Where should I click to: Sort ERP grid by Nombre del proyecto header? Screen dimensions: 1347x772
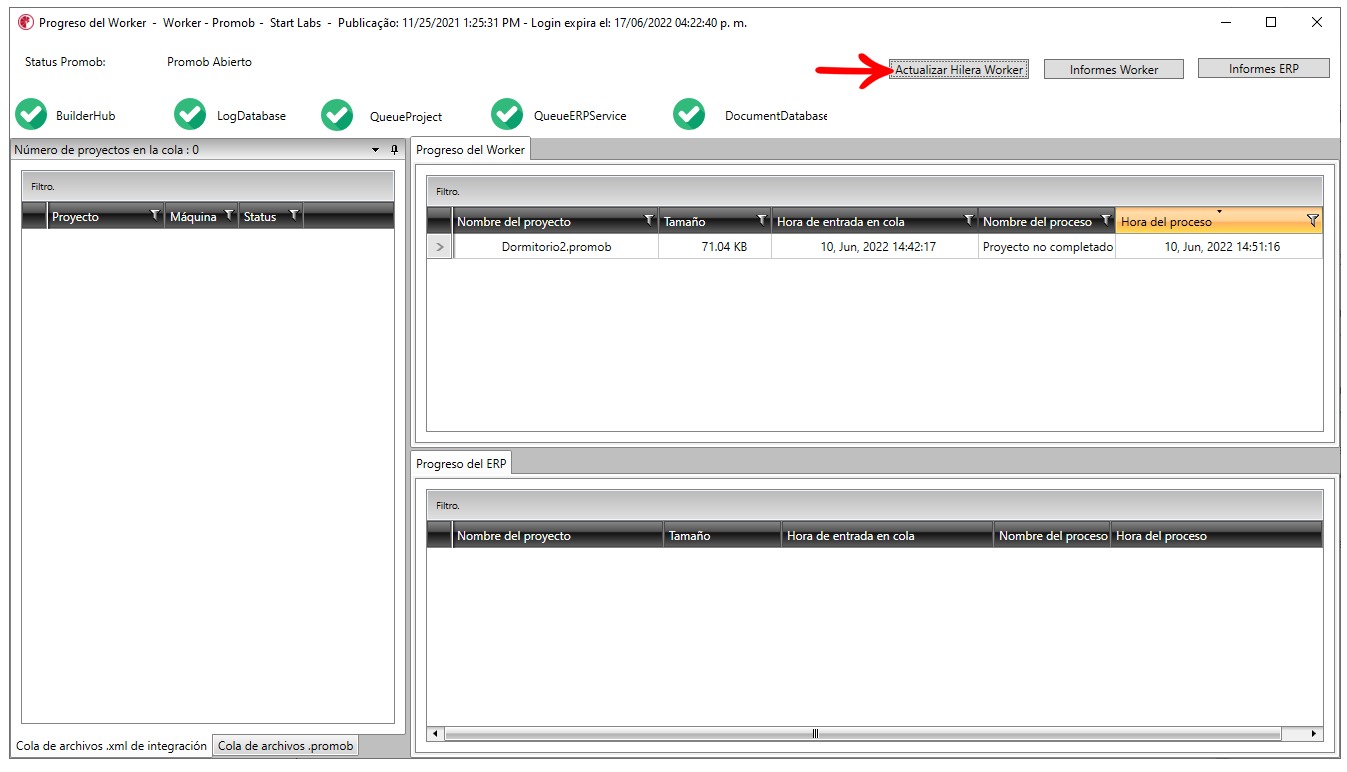(x=558, y=535)
